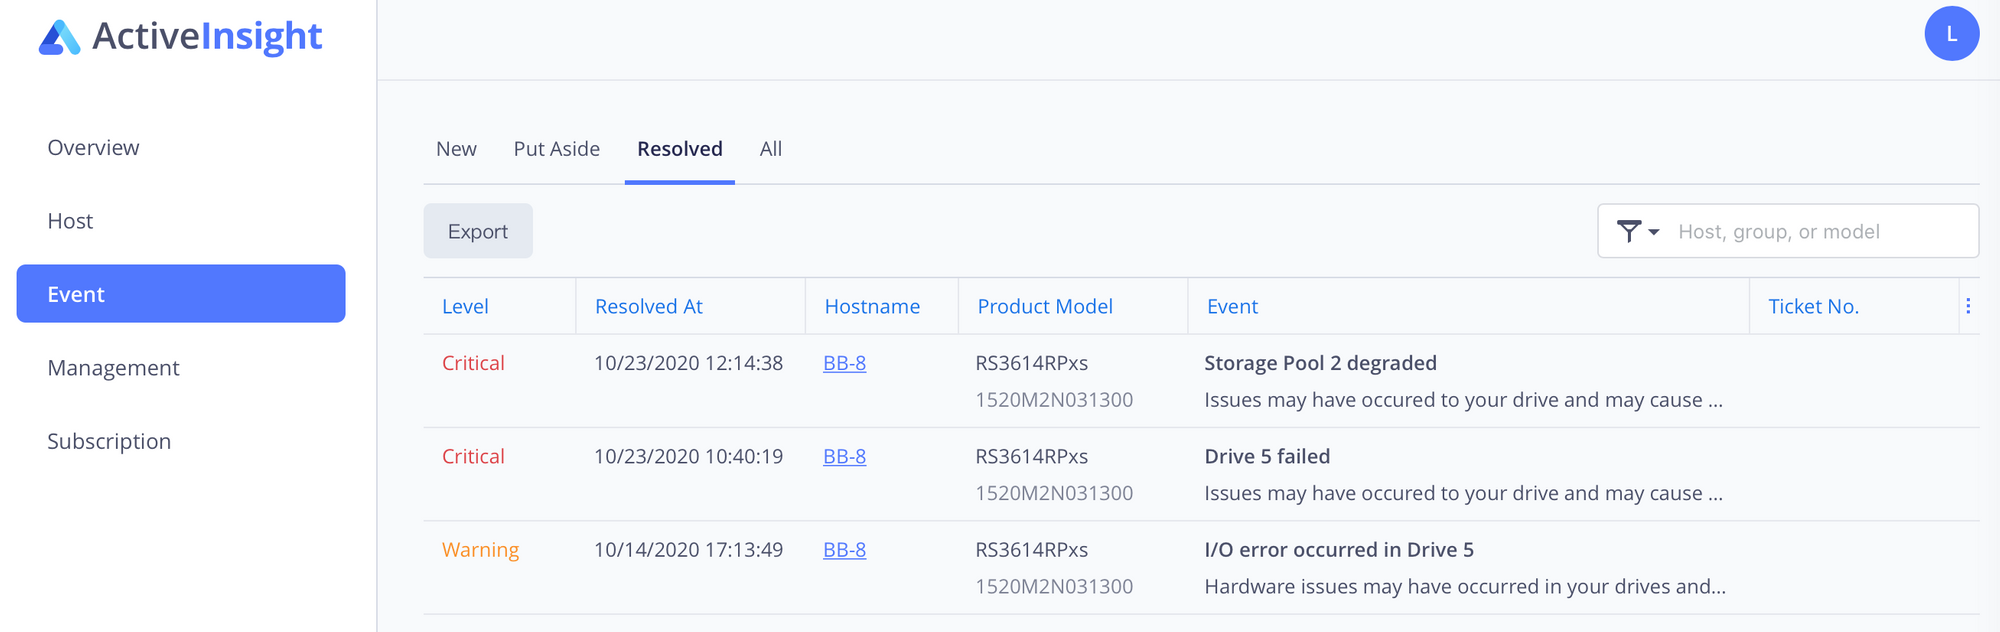This screenshot has height=632, width=2000.
Task: Select the I/O error occurred in Drive 5 title
Action: (x=1339, y=549)
